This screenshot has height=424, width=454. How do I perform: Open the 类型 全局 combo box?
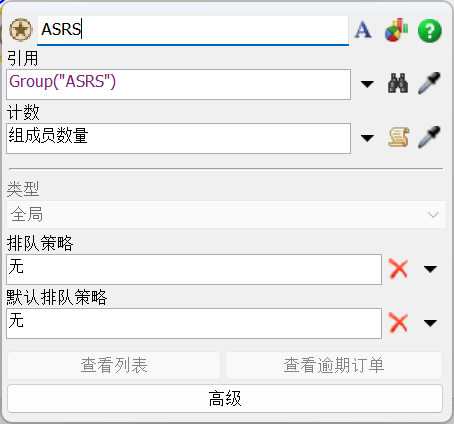click(x=226, y=214)
